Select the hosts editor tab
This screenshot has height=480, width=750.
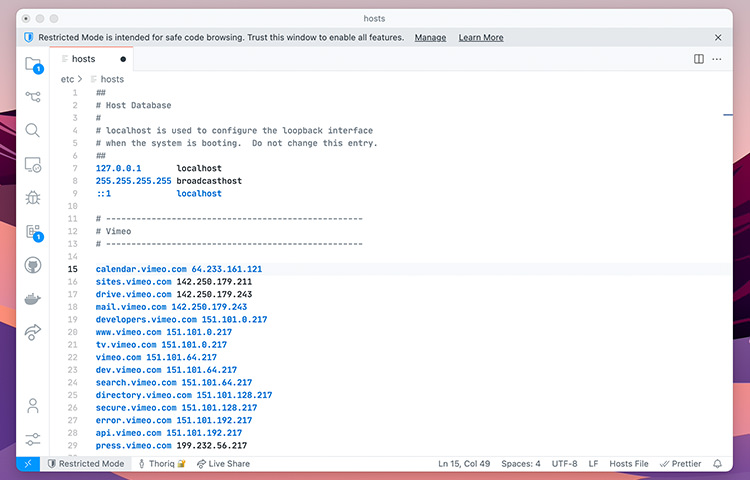click(91, 59)
